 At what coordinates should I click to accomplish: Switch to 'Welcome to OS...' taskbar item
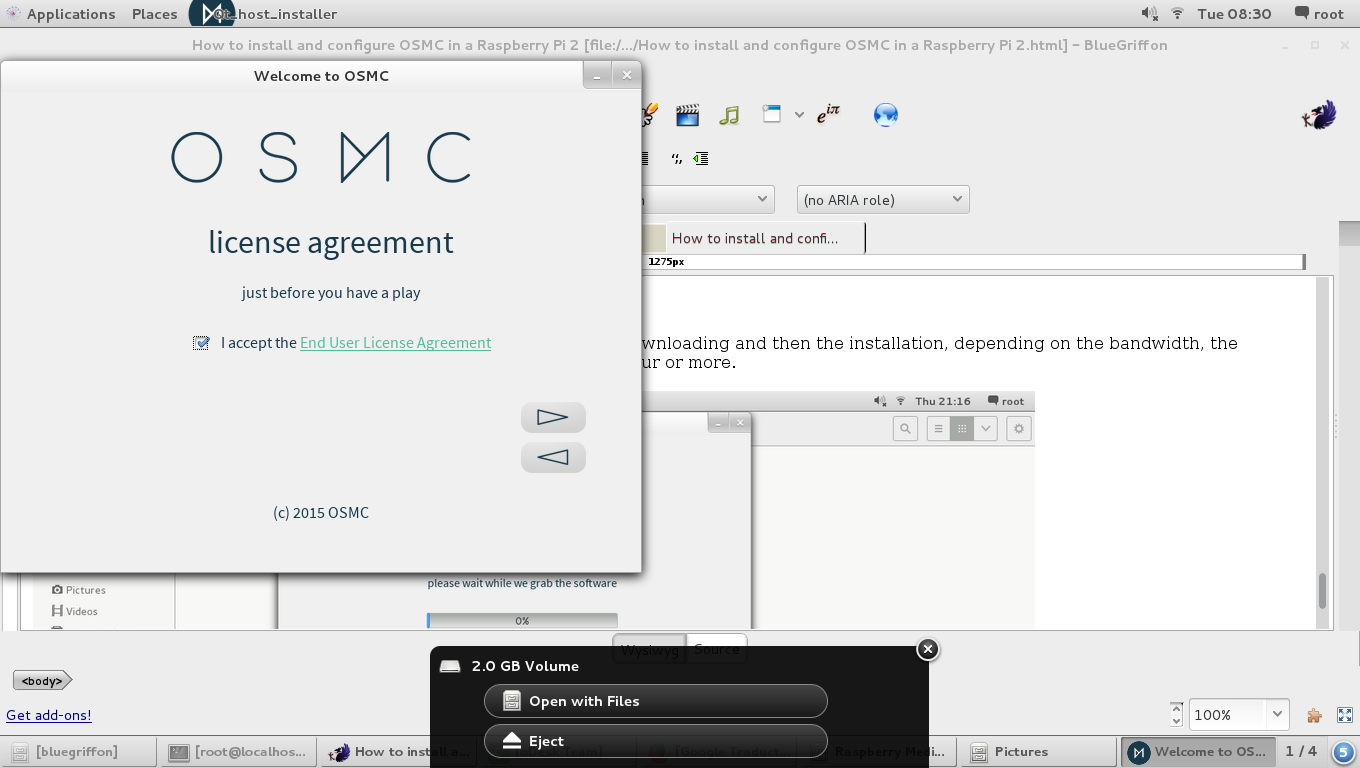tap(1199, 752)
